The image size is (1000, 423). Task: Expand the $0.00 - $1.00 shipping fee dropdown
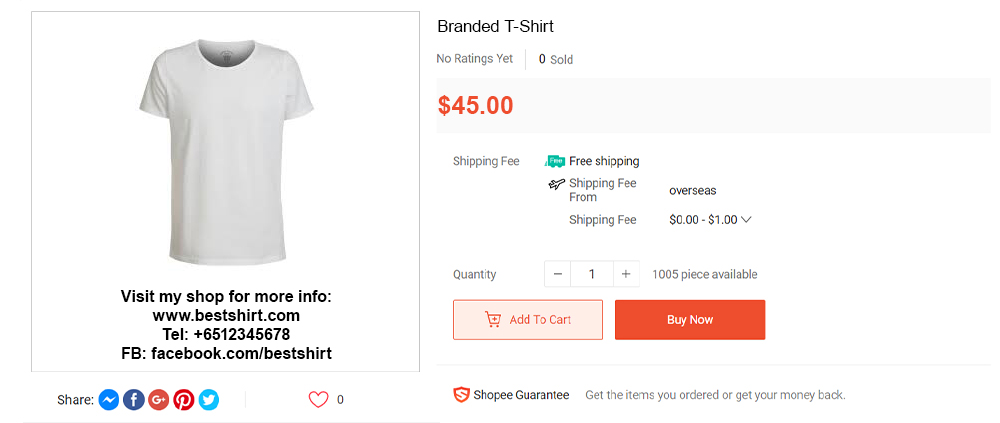click(x=746, y=220)
